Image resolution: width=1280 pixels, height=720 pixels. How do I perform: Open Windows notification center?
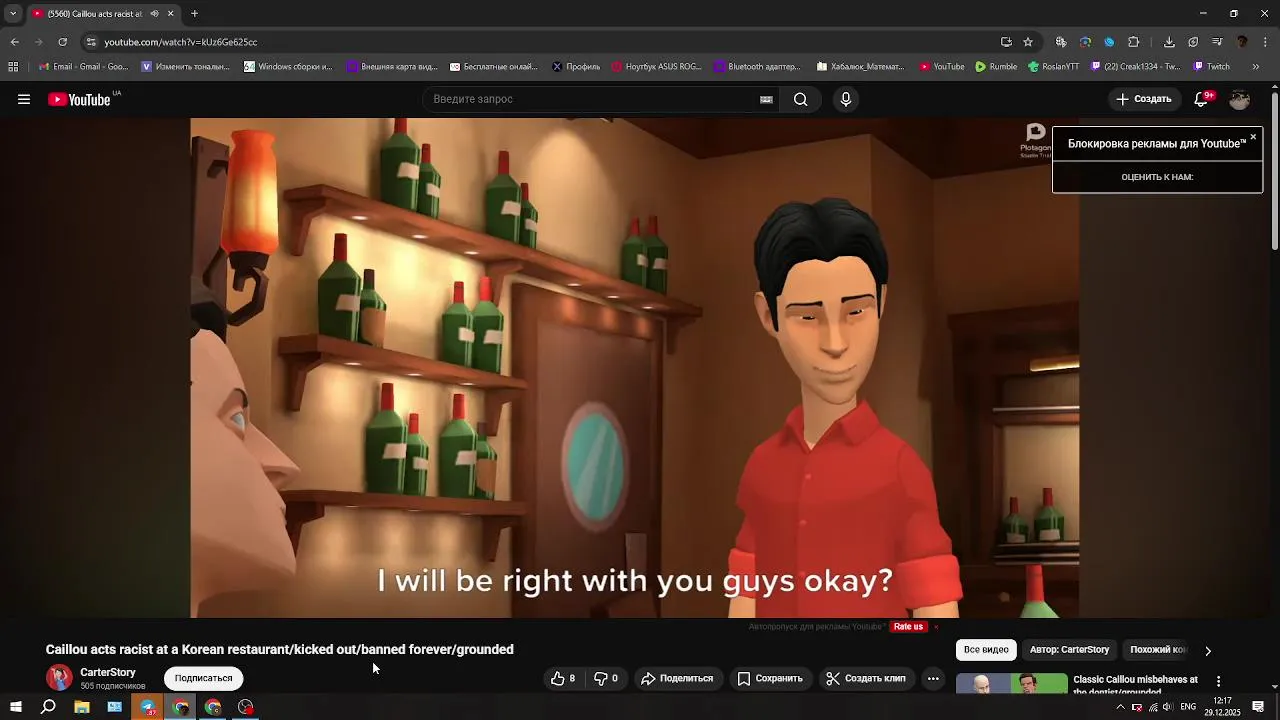point(1258,707)
